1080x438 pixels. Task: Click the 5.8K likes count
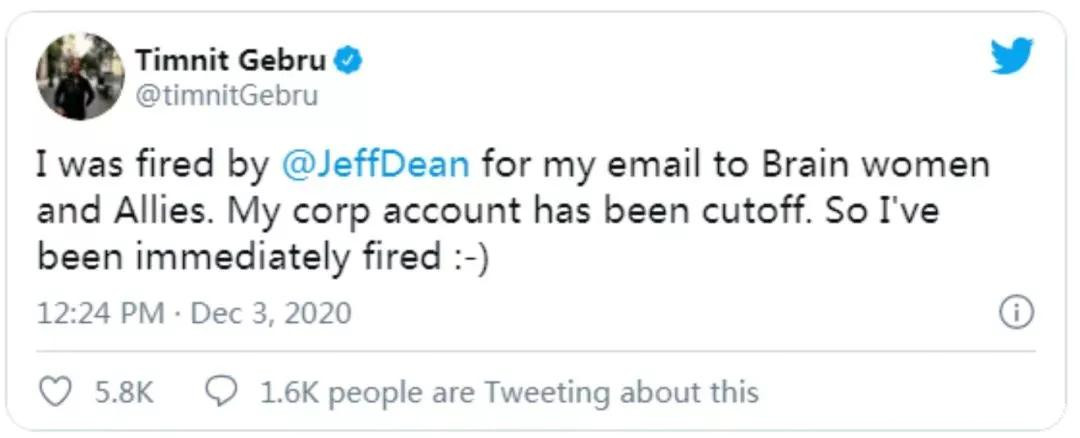tap(124, 392)
